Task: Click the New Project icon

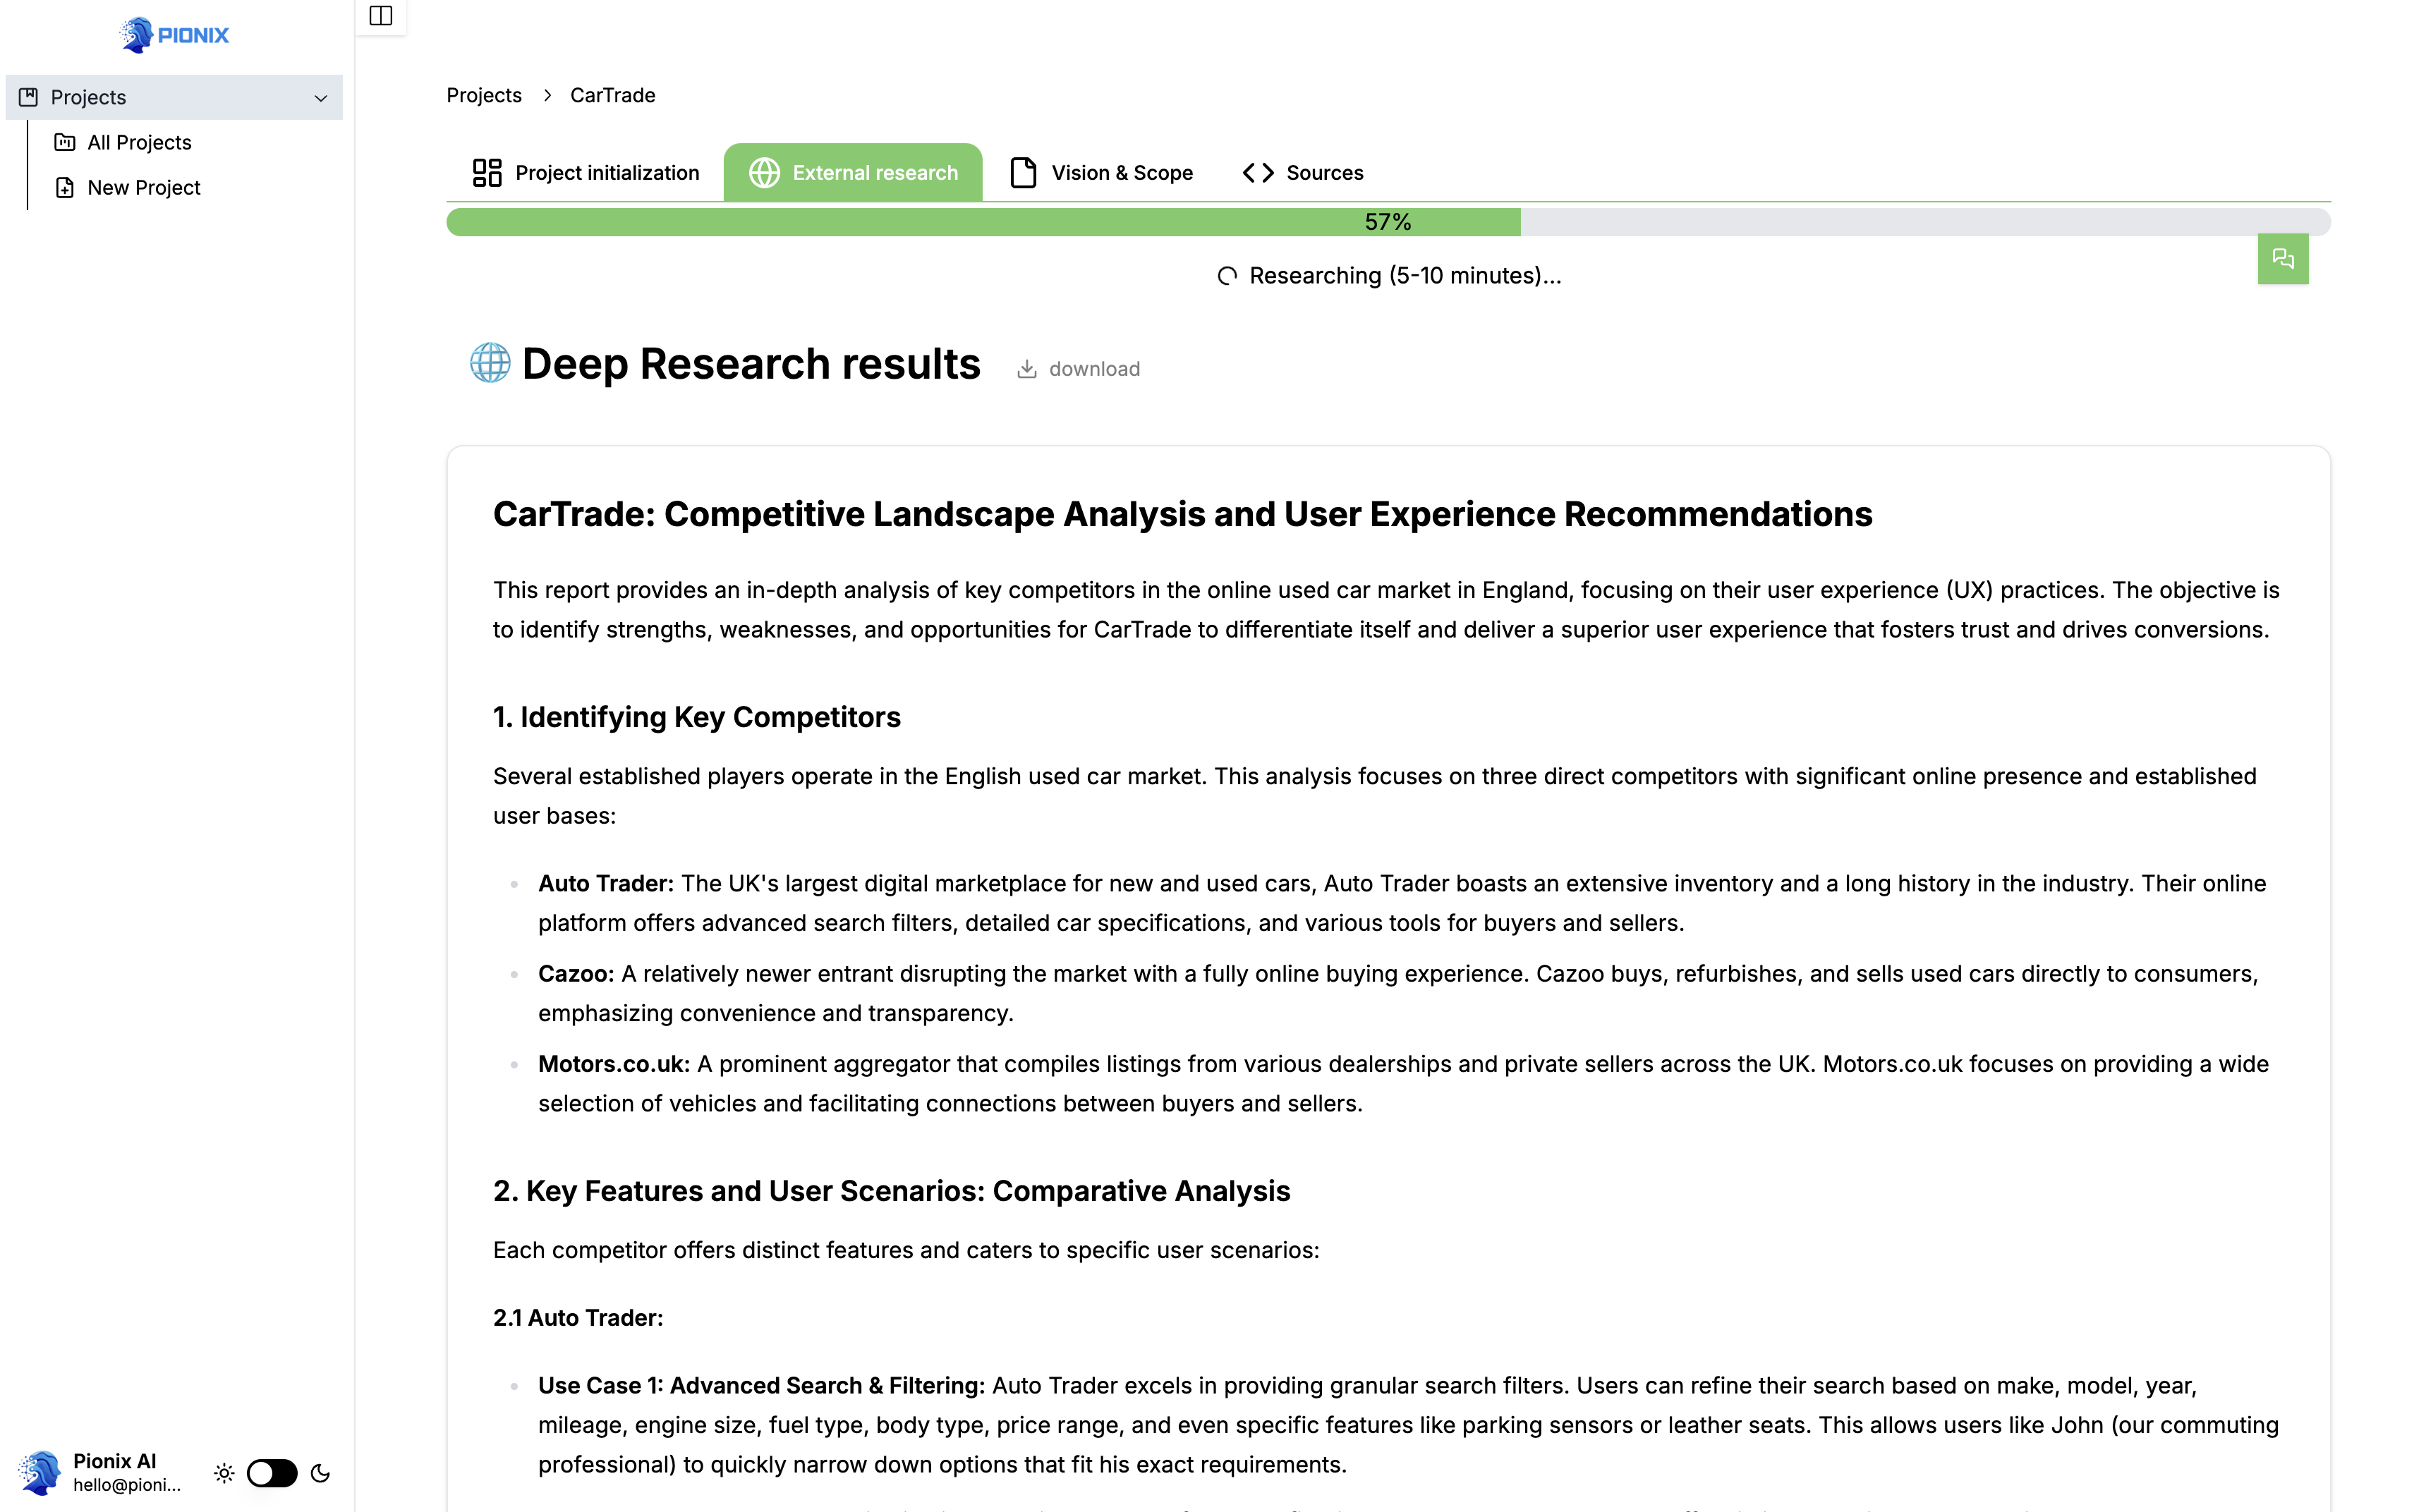Action: pyautogui.click(x=64, y=187)
